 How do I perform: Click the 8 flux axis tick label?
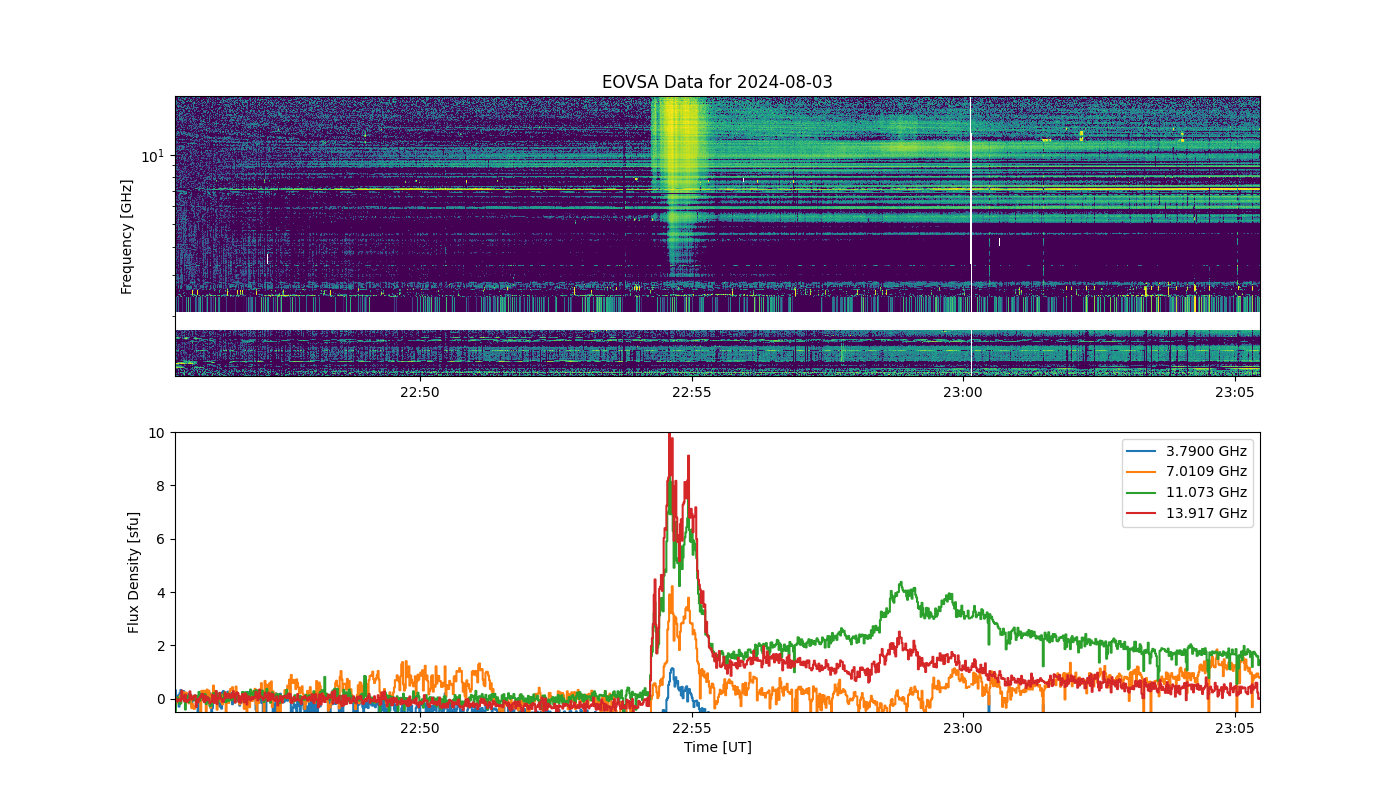click(x=162, y=486)
